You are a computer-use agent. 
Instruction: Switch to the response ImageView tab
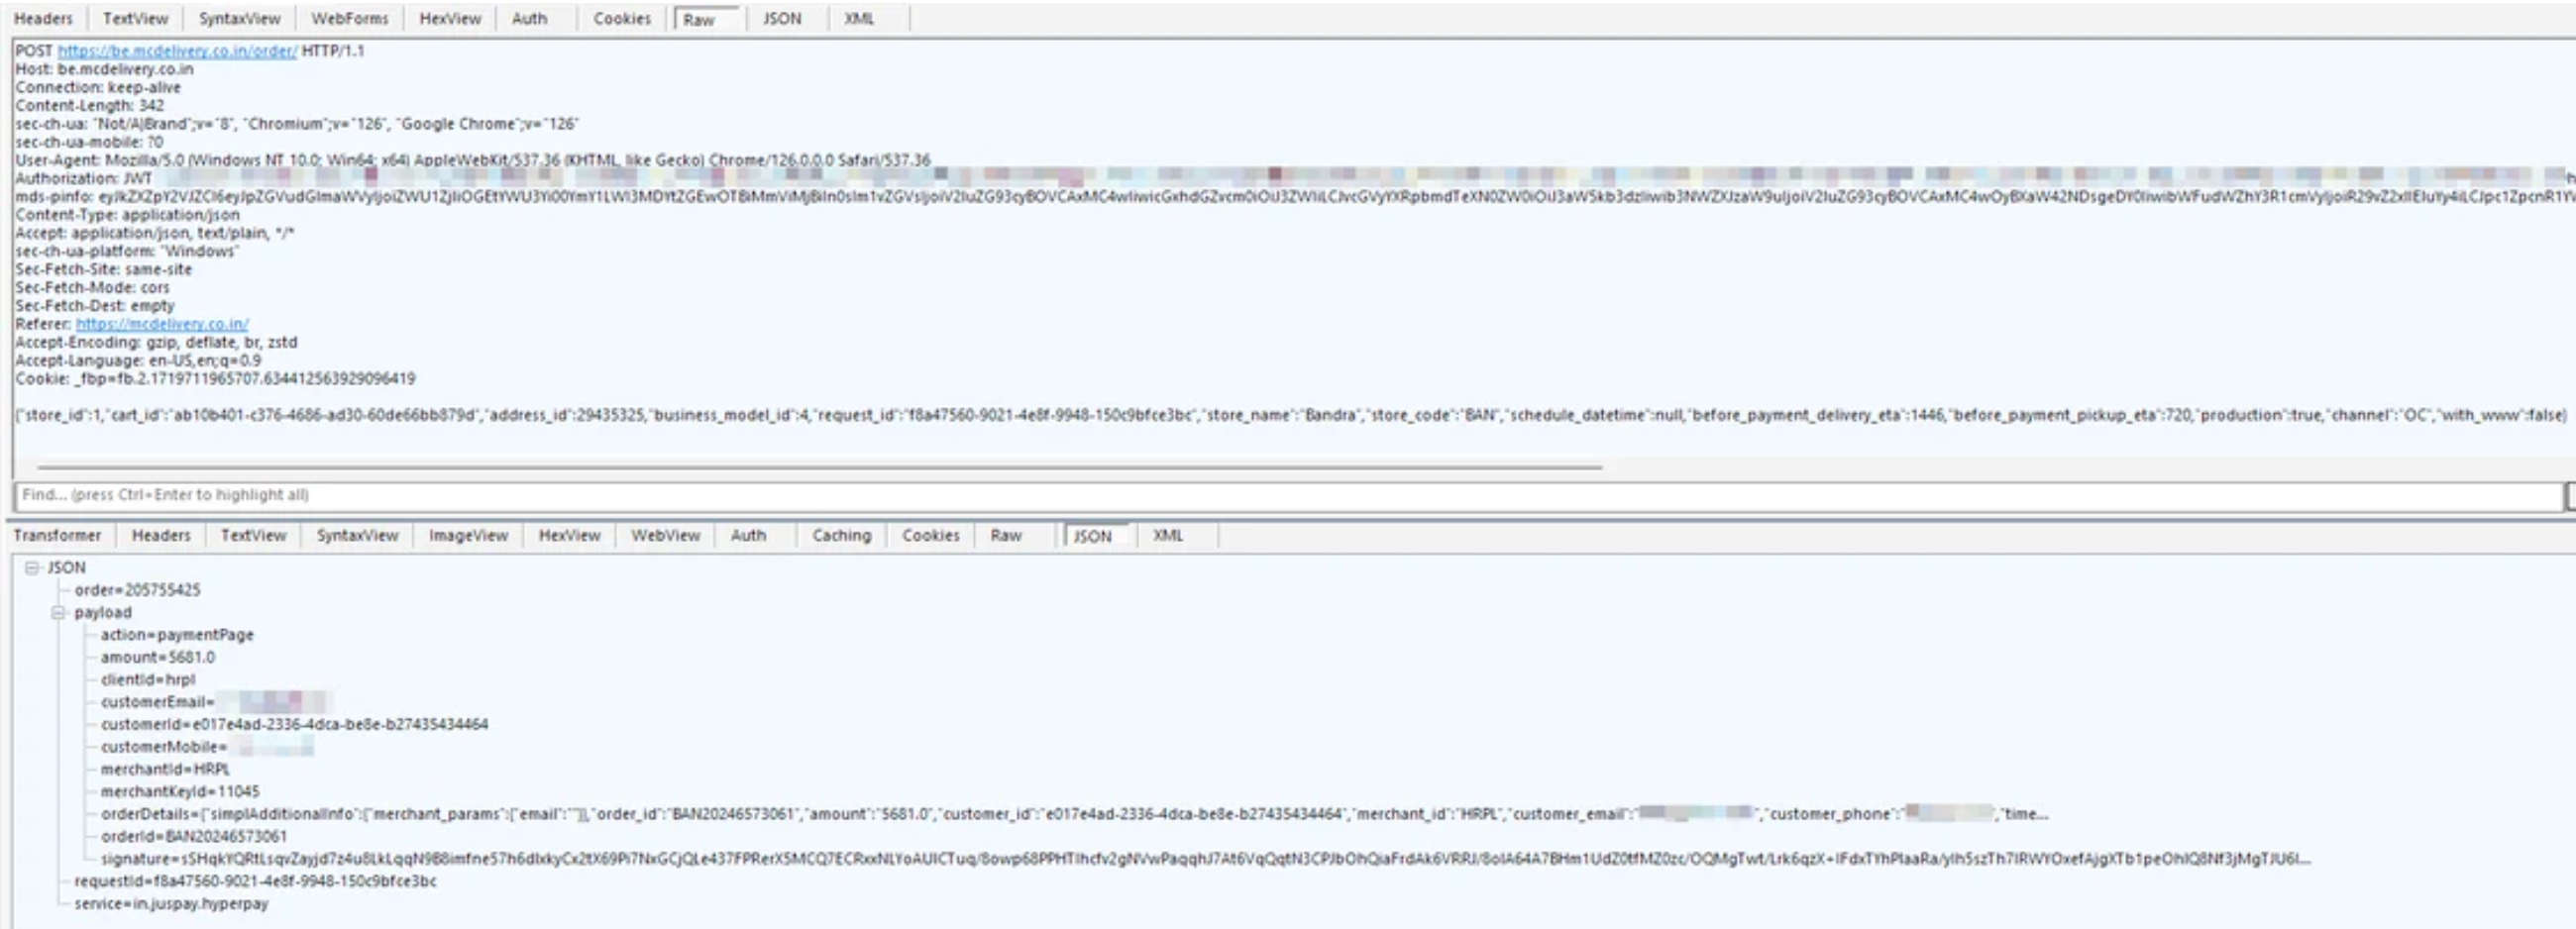pos(468,536)
